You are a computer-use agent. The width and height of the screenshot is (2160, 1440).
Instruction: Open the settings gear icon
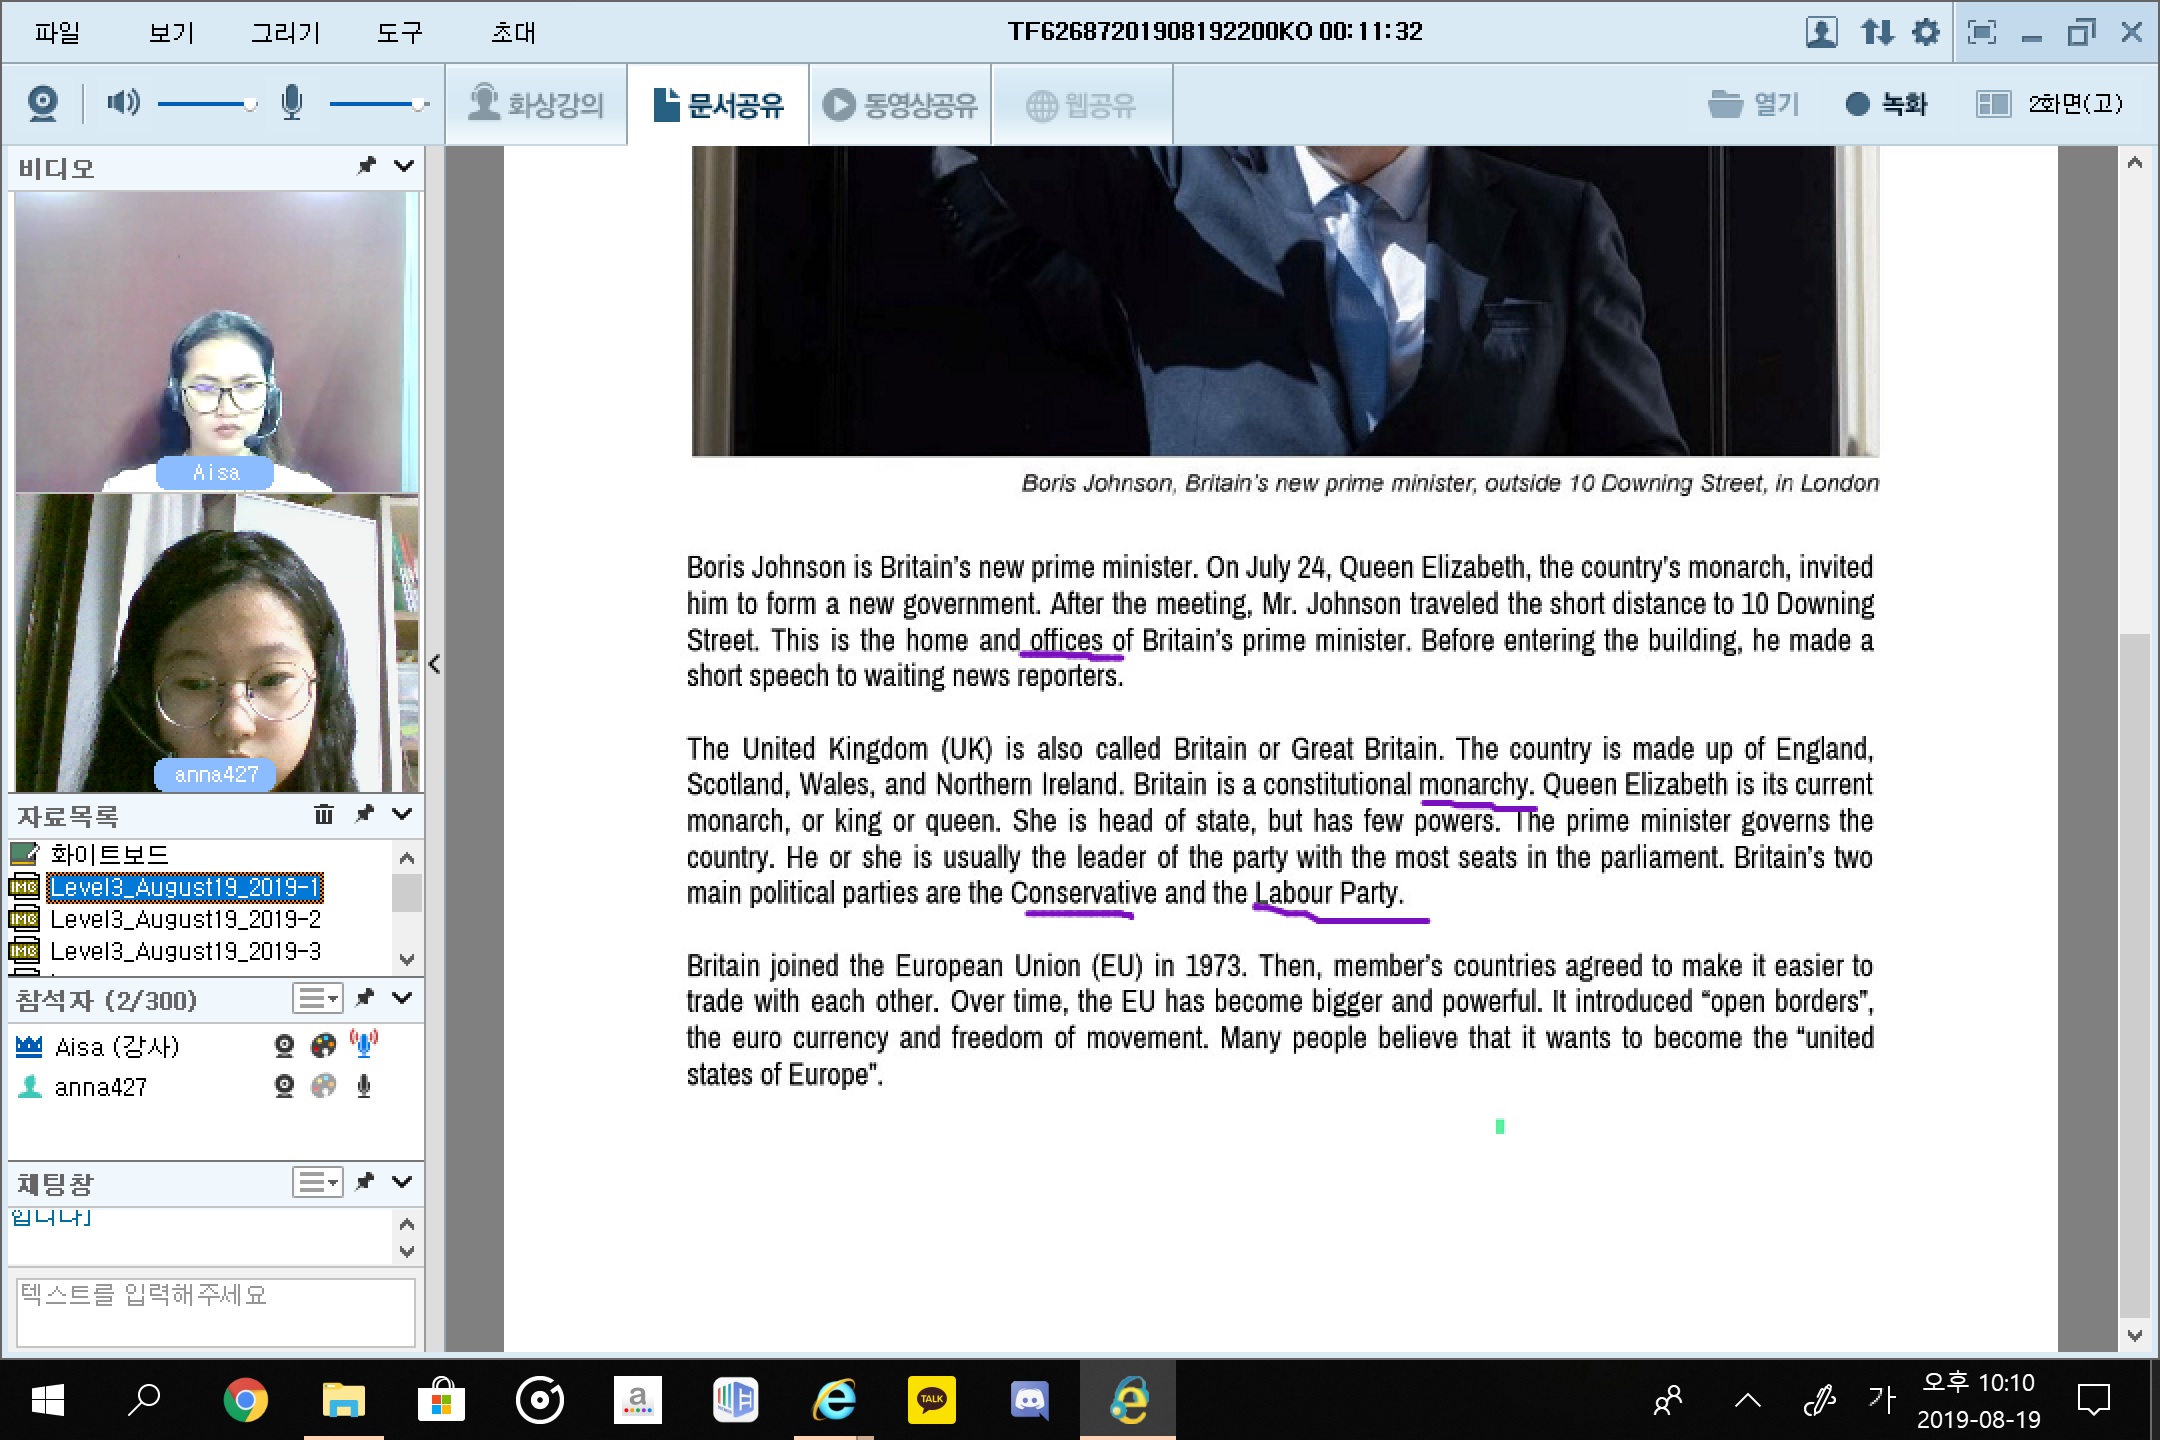coord(1925,32)
